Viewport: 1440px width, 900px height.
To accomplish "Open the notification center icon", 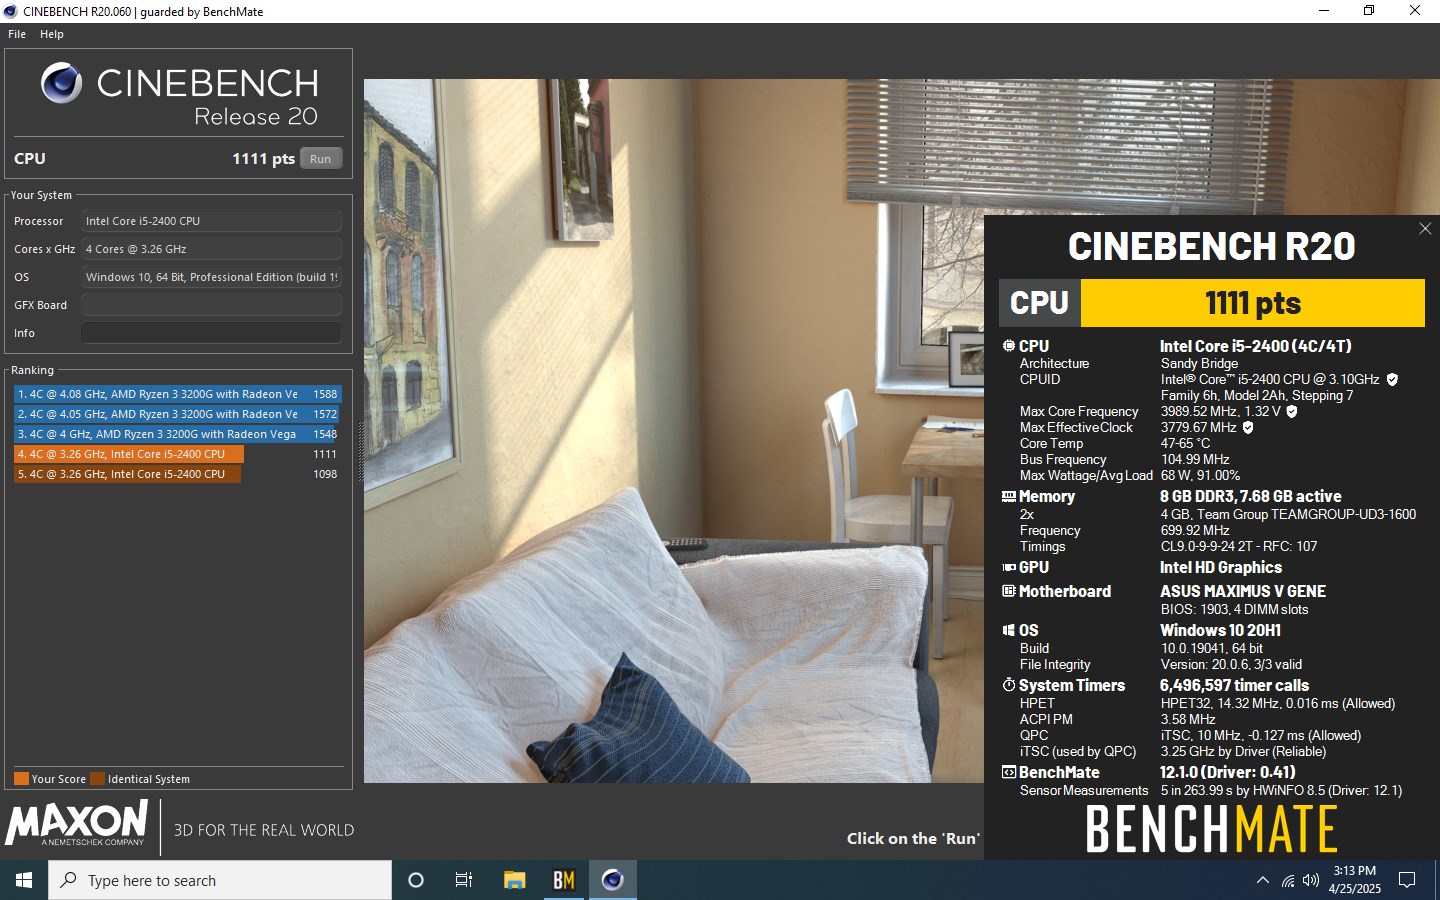I will 1407,880.
